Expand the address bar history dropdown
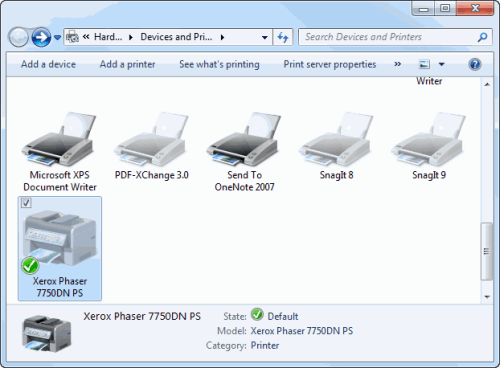The height and width of the screenshot is (368, 500). coord(265,37)
